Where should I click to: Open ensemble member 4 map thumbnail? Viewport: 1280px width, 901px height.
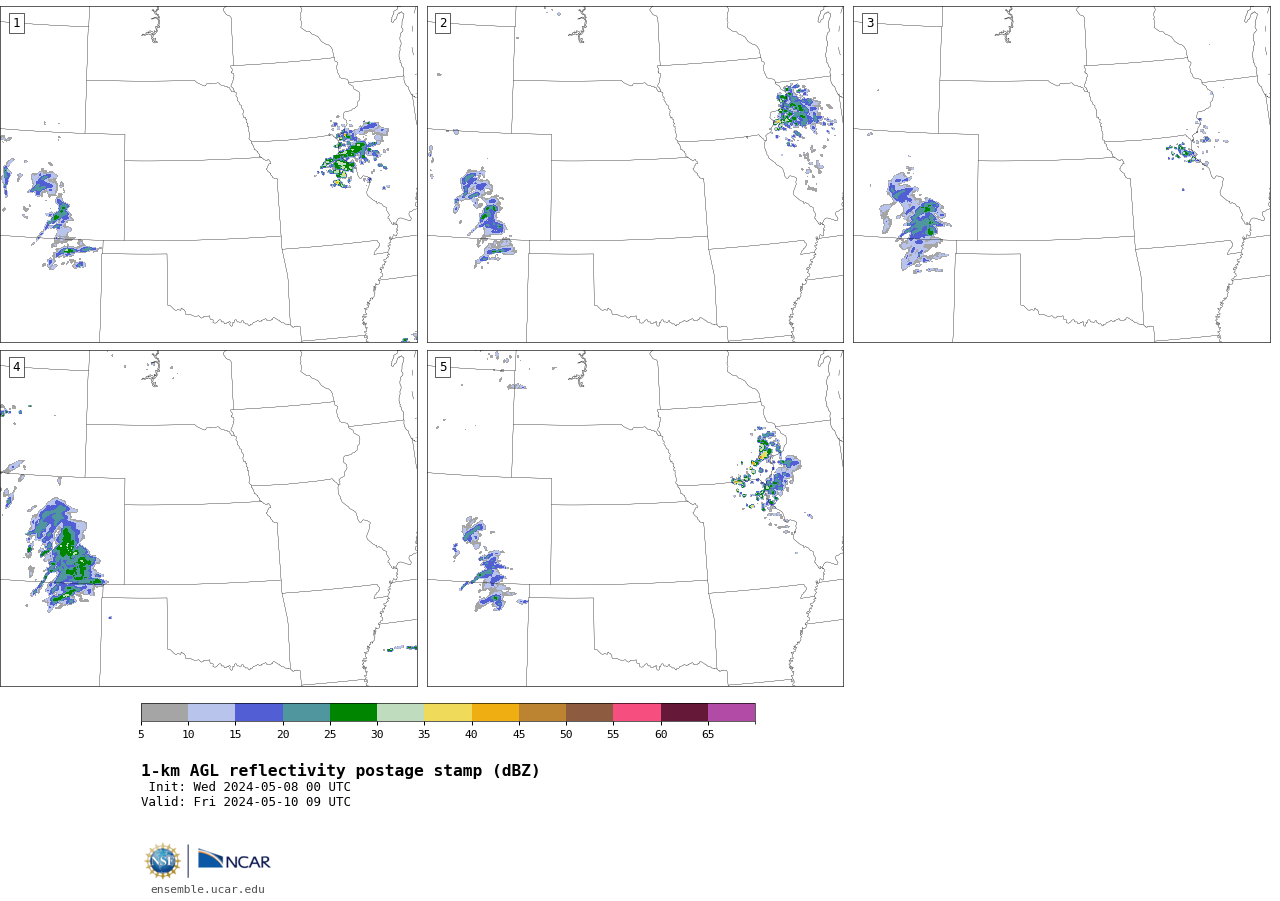point(208,518)
